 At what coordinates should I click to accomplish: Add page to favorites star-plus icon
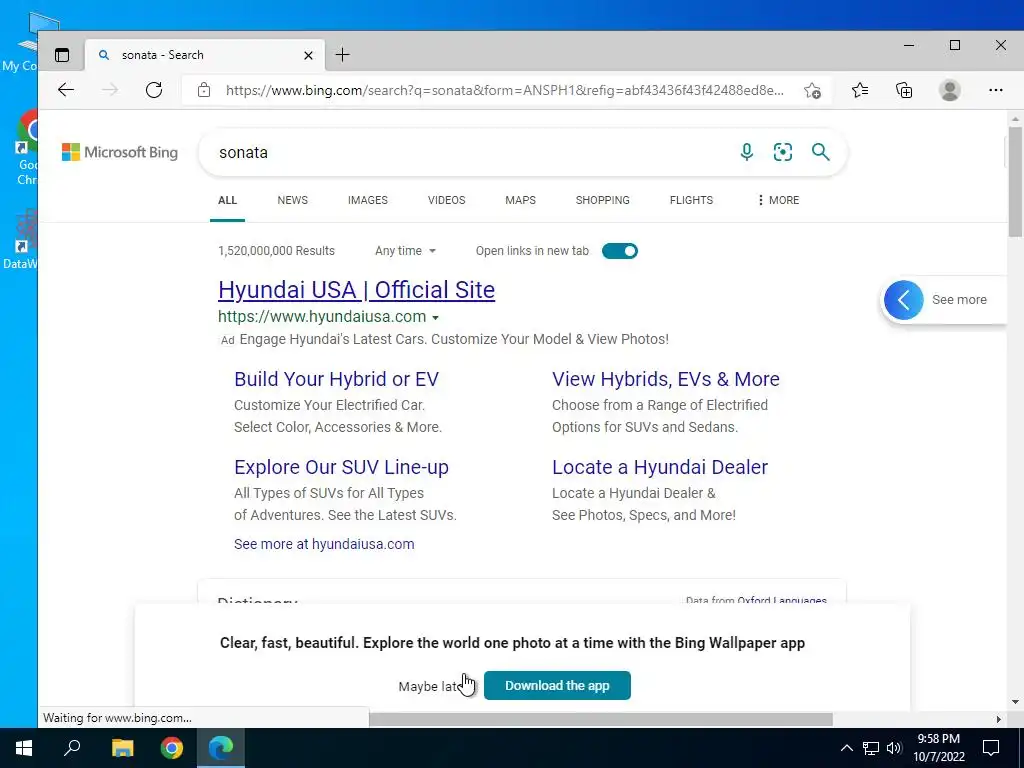click(x=812, y=90)
